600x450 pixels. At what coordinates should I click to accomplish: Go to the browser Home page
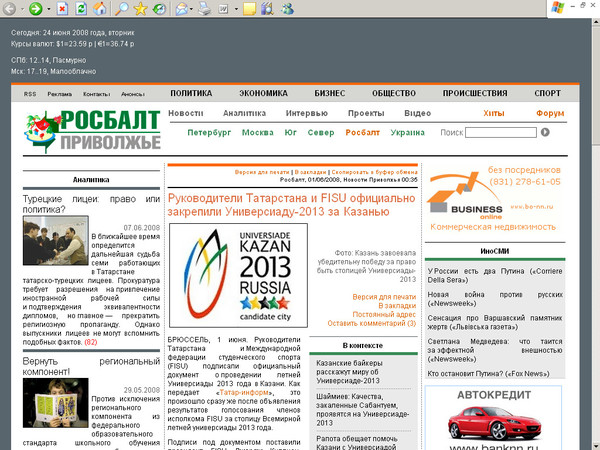tap(100, 9)
